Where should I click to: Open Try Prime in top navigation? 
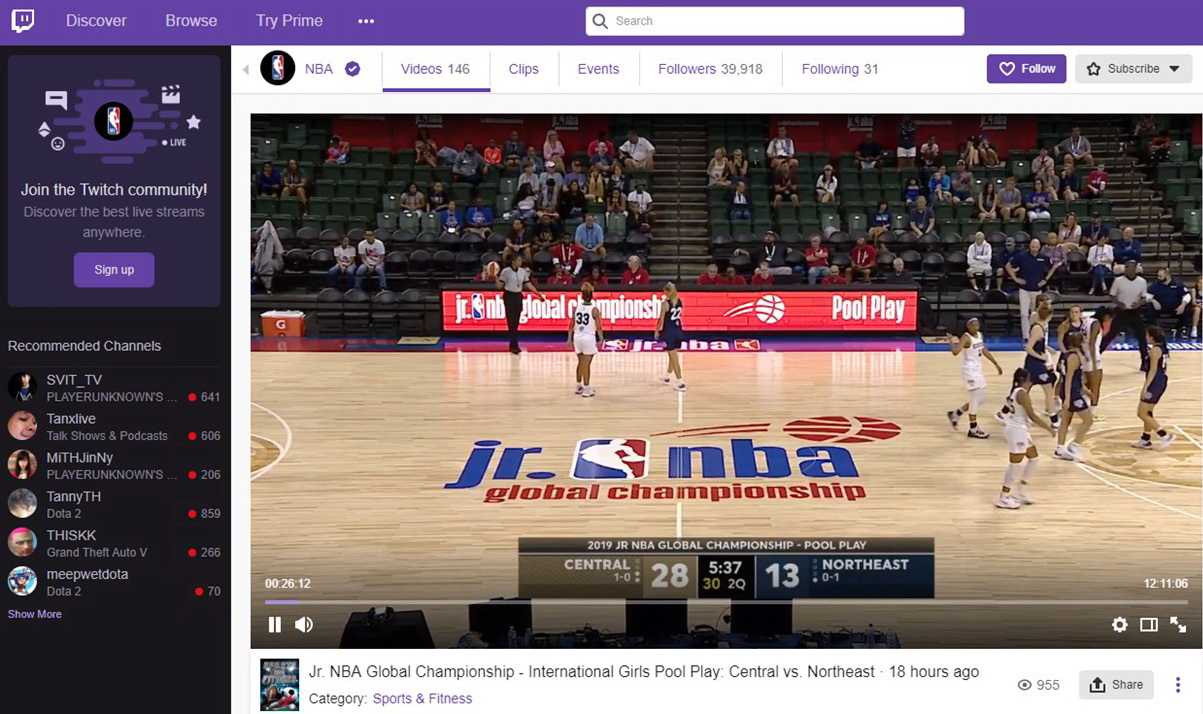click(289, 21)
